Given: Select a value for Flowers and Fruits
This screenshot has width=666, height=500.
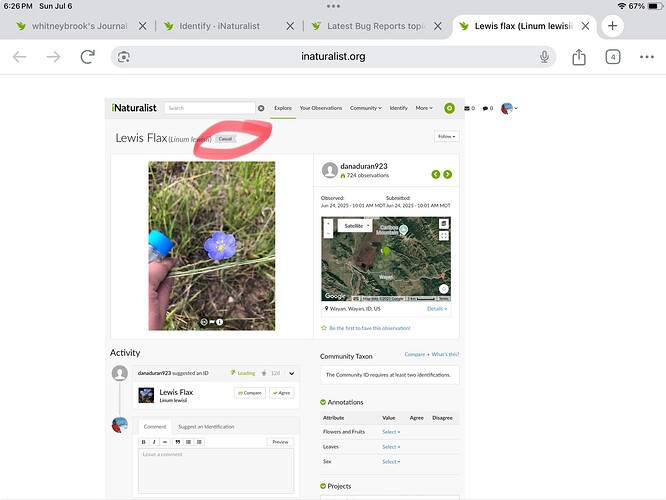Looking at the screenshot, I should pos(391,432).
